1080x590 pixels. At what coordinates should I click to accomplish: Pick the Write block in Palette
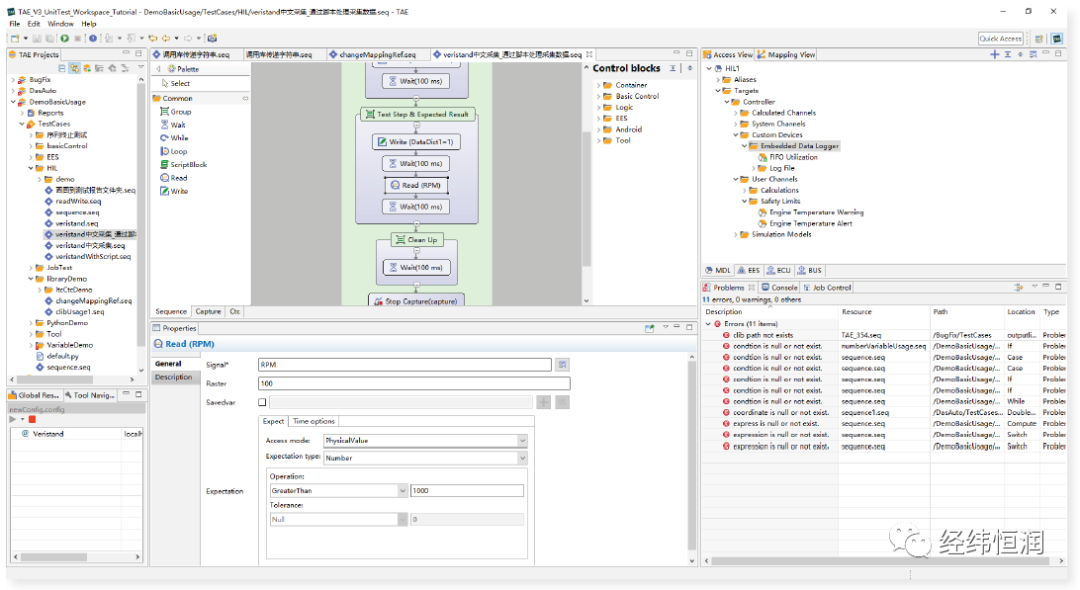pyautogui.click(x=174, y=191)
